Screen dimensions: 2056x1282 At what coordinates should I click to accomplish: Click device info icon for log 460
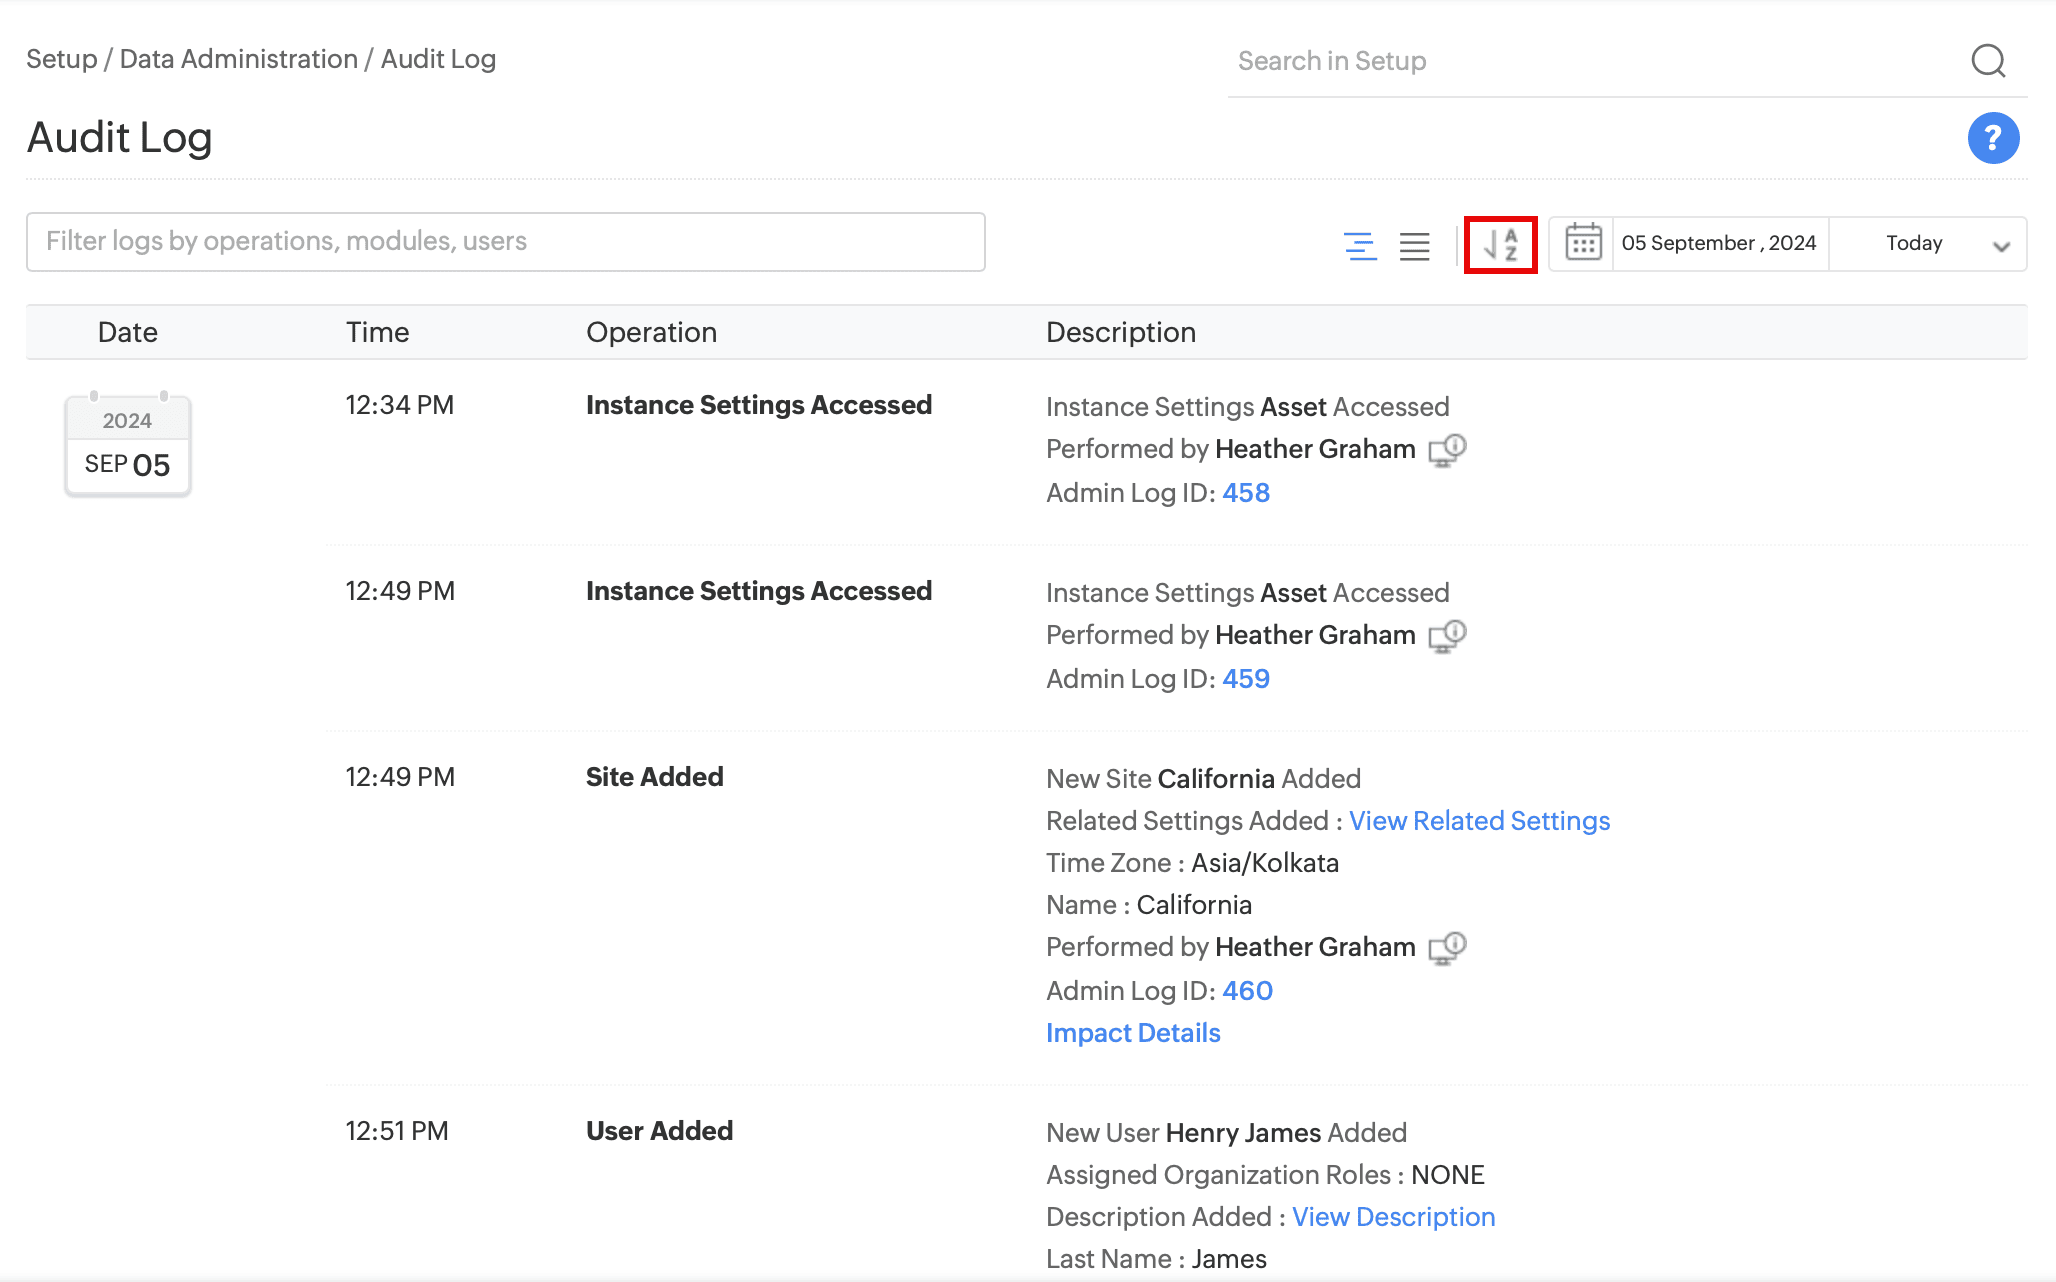pyautogui.click(x=1447, y=948)
